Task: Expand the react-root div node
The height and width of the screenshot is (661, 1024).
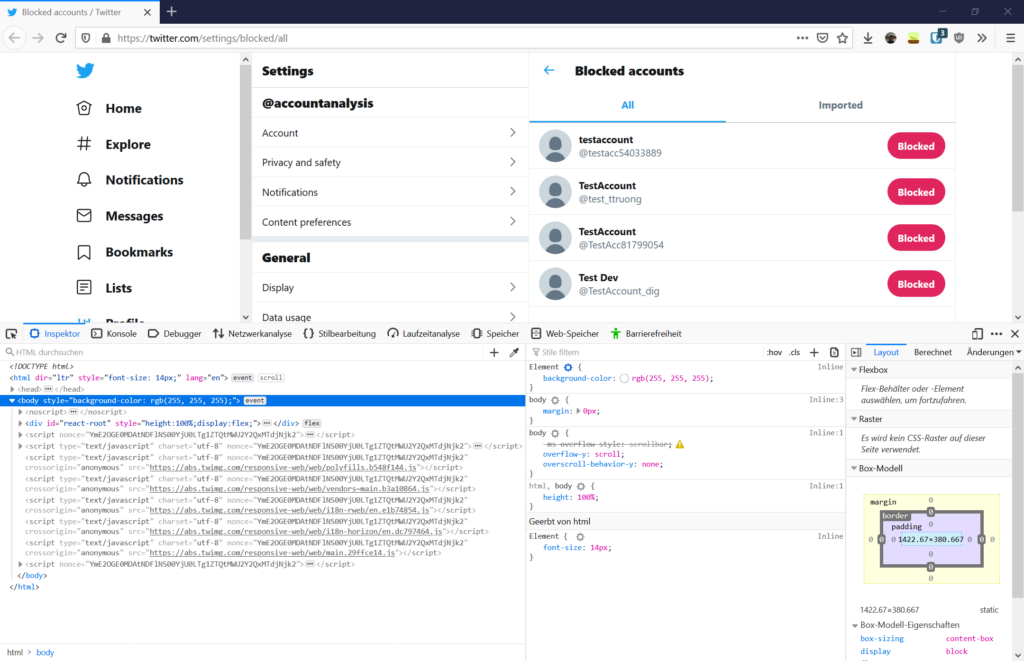Action: 20,423
